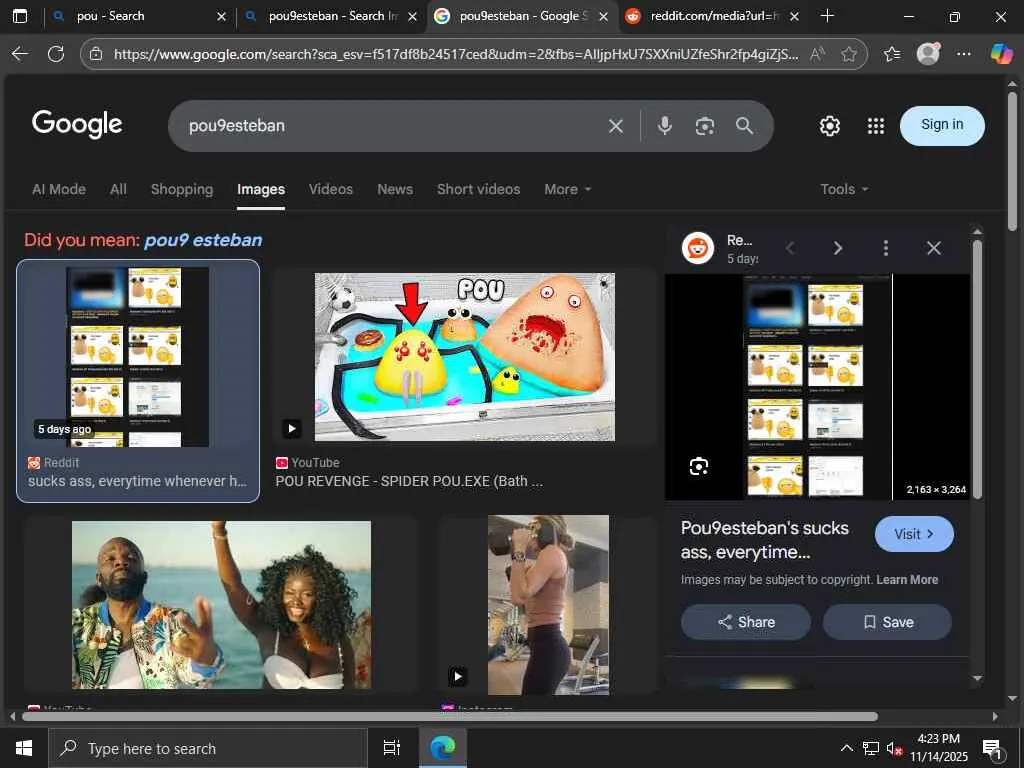View site information lock icon
This screenshot has width=1024, height=768.
(96, 54)
